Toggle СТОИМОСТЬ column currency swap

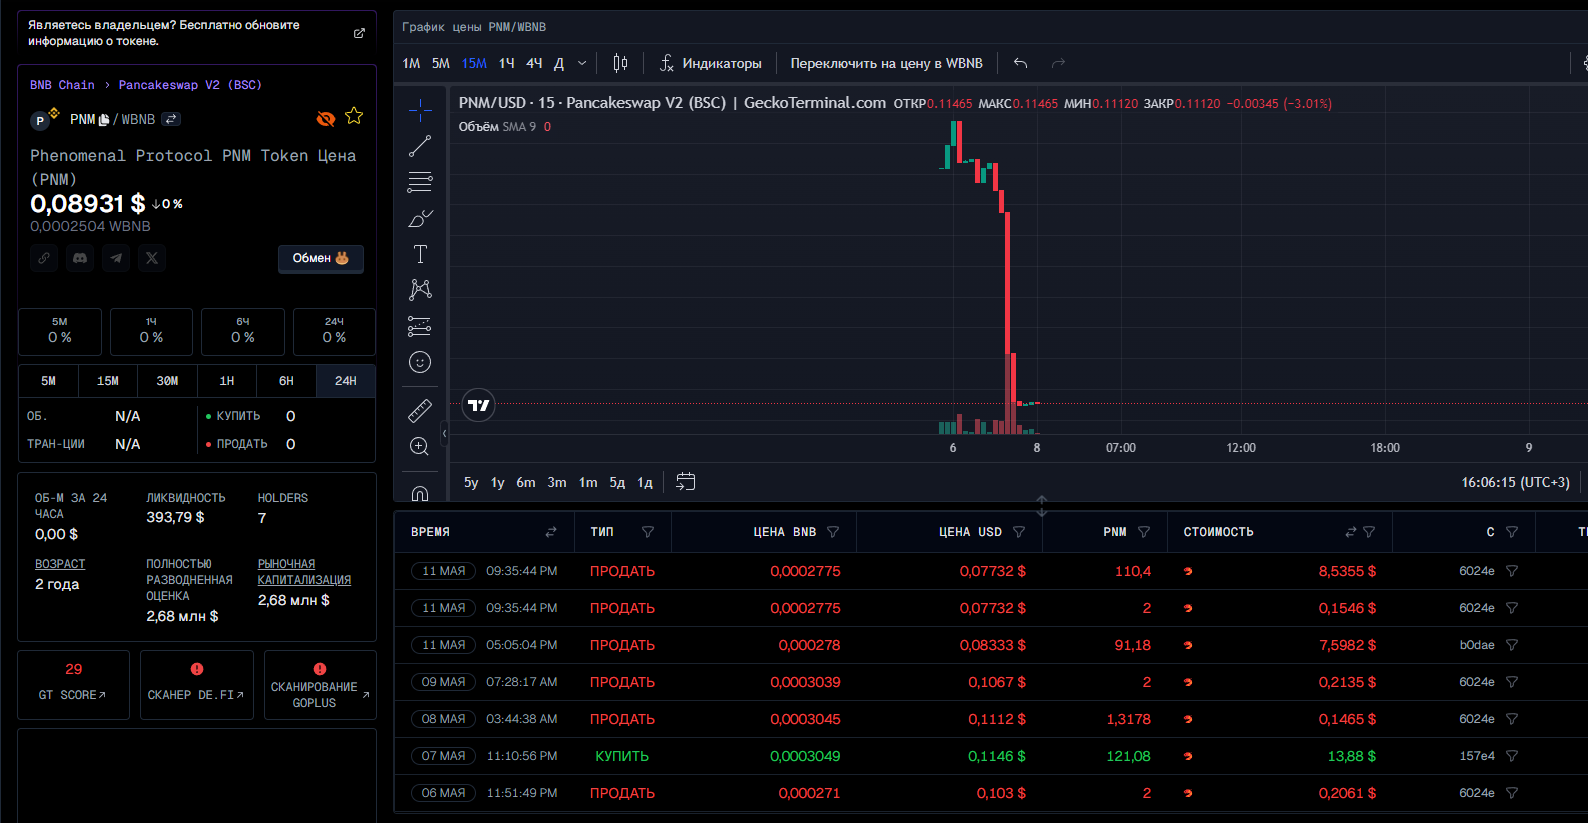(1351, 532)
